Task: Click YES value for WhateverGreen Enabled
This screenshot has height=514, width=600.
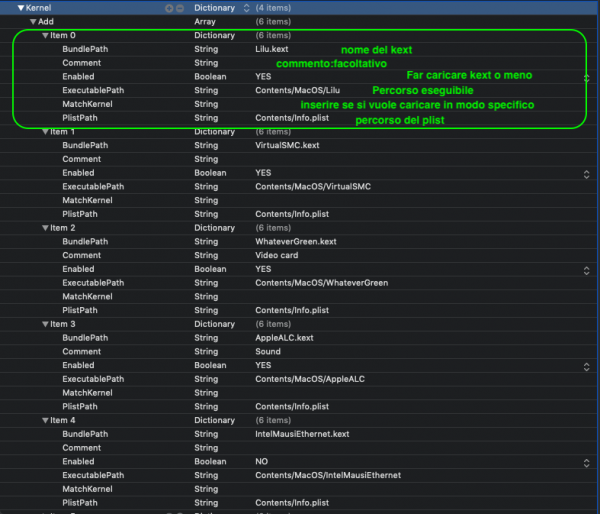Action: 263,269
